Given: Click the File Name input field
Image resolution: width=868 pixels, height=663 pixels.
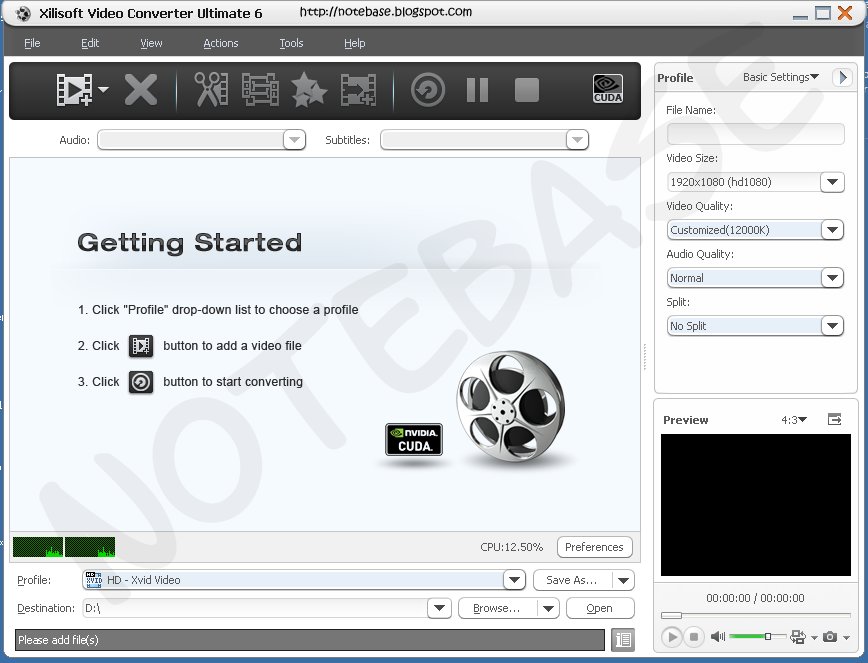Looking at the screenshot, I should click(755, 133).
